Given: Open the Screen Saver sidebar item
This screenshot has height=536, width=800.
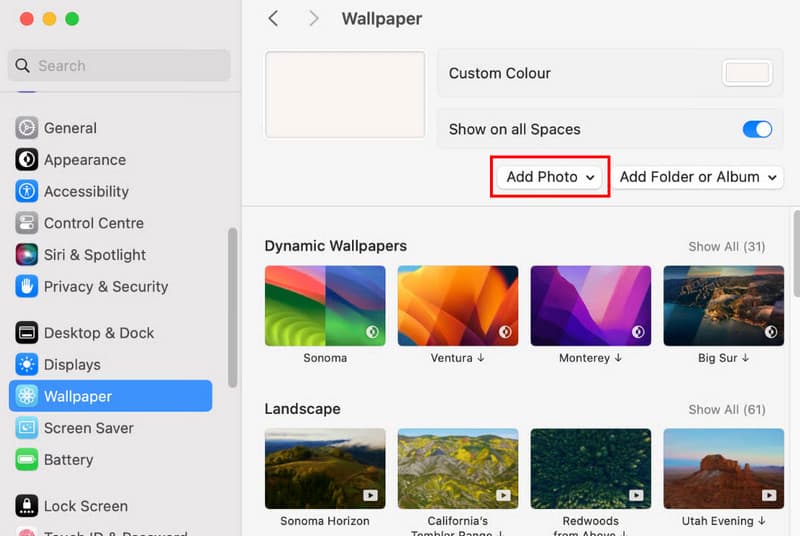Looking at the screenshot, I should click(x=88, y=428).
